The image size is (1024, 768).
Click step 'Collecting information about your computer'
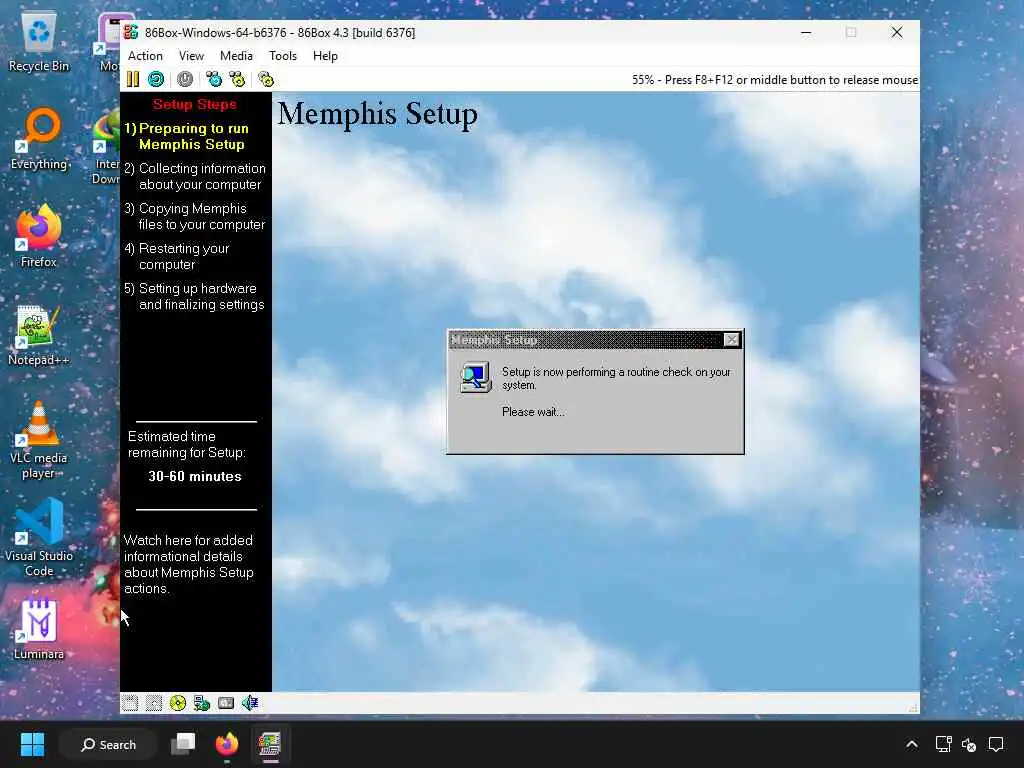(195, 176)
